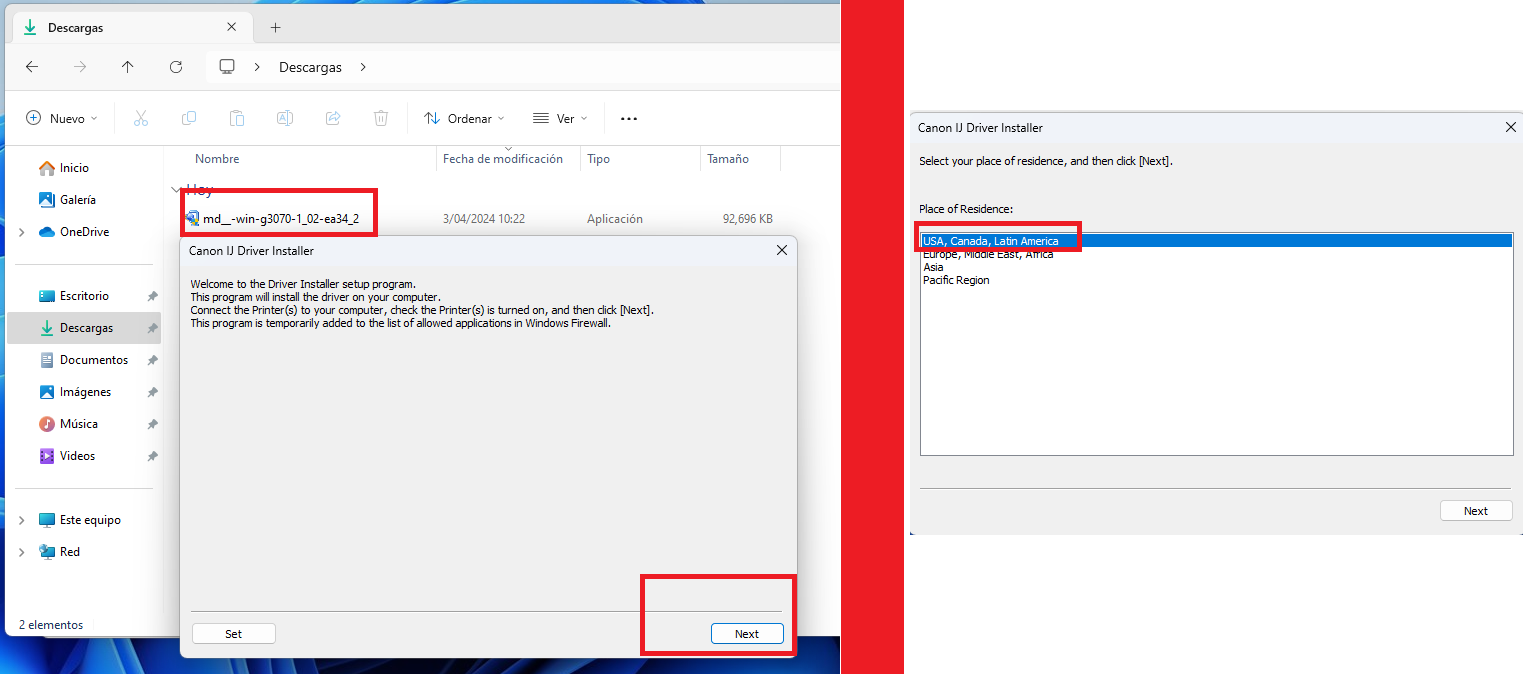This screenshot has height=674, width=1531.
Task: Open the Ordenar sort dropdown
Action: click(x=464, y=118)
